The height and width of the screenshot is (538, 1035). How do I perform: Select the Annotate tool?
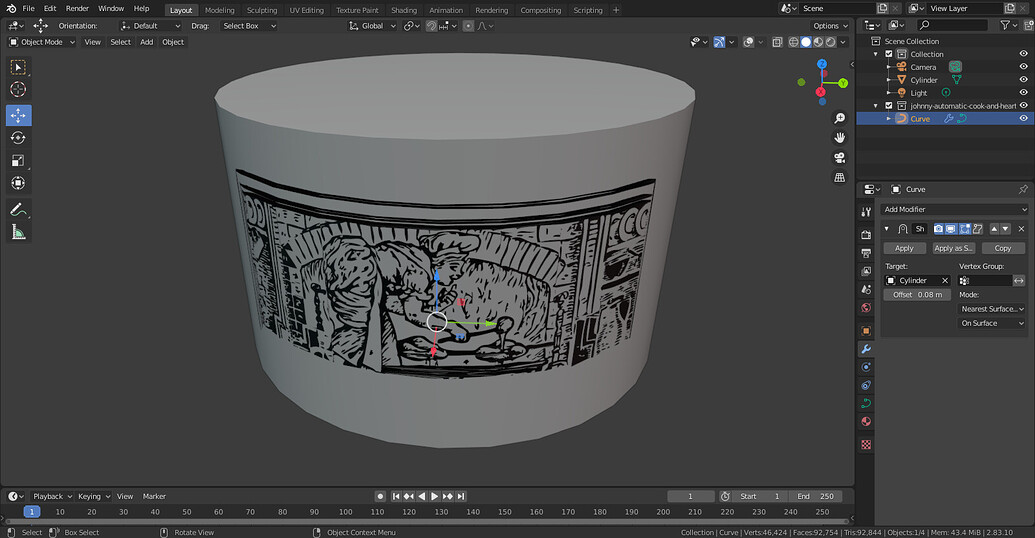click(x=18, y=210)
